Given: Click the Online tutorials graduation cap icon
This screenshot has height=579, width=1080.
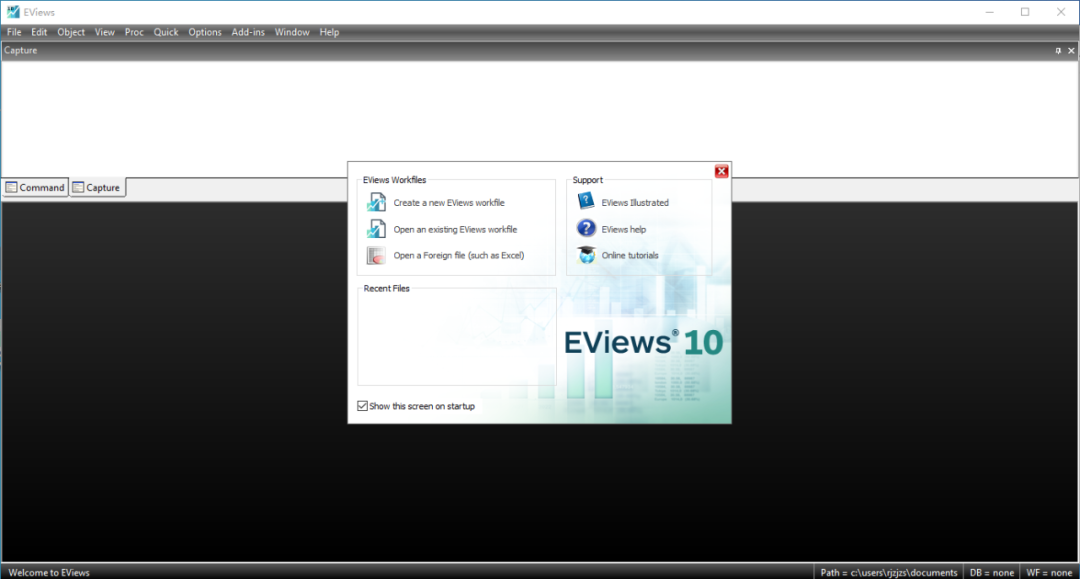Looking at the screenshot, I should (586, 255).
